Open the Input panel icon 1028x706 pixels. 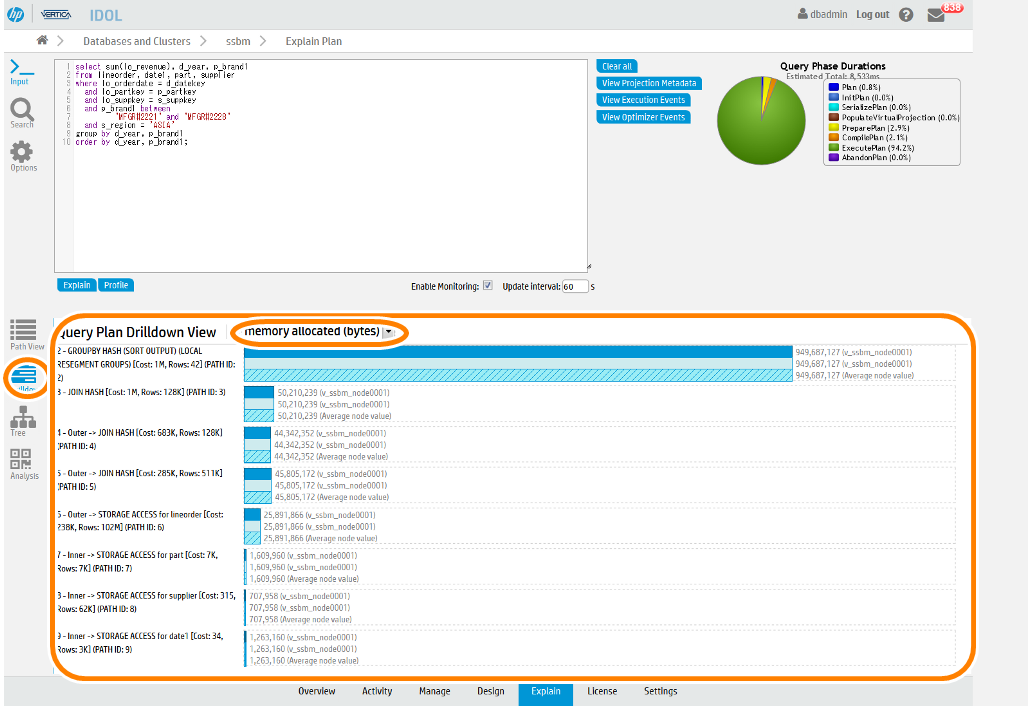point(21,69)
